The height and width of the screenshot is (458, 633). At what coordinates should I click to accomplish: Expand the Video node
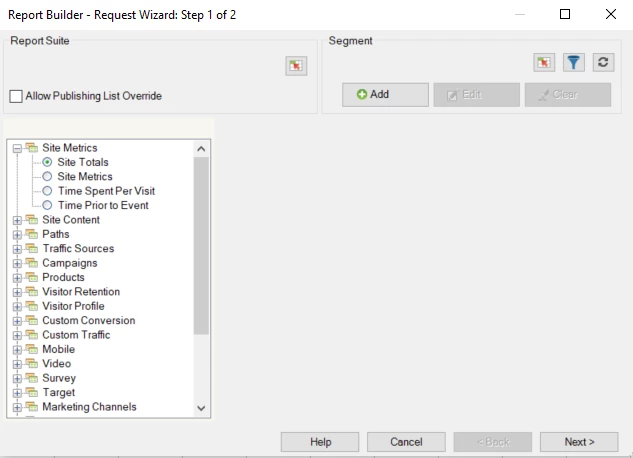[x=17, y=364]
